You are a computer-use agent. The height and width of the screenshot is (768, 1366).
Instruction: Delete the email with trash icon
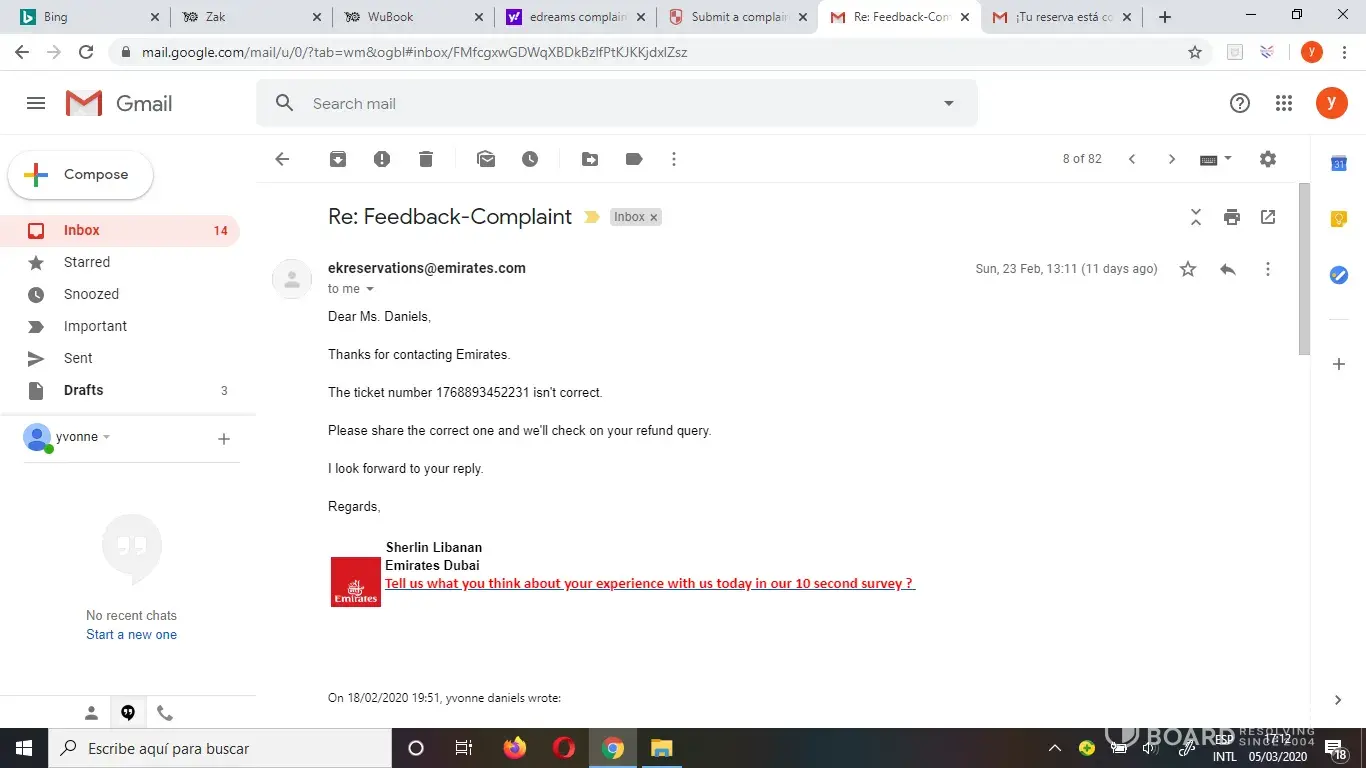click(x=426, y=159)
